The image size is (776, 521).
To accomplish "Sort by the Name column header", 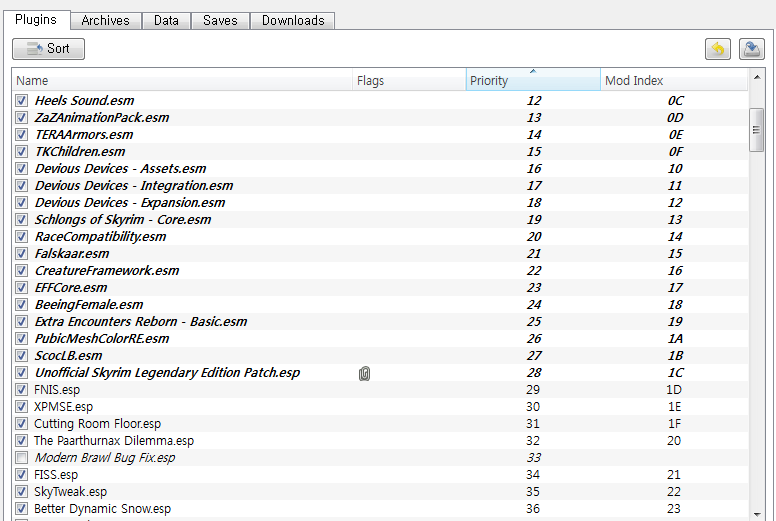I will coord(182,80).
